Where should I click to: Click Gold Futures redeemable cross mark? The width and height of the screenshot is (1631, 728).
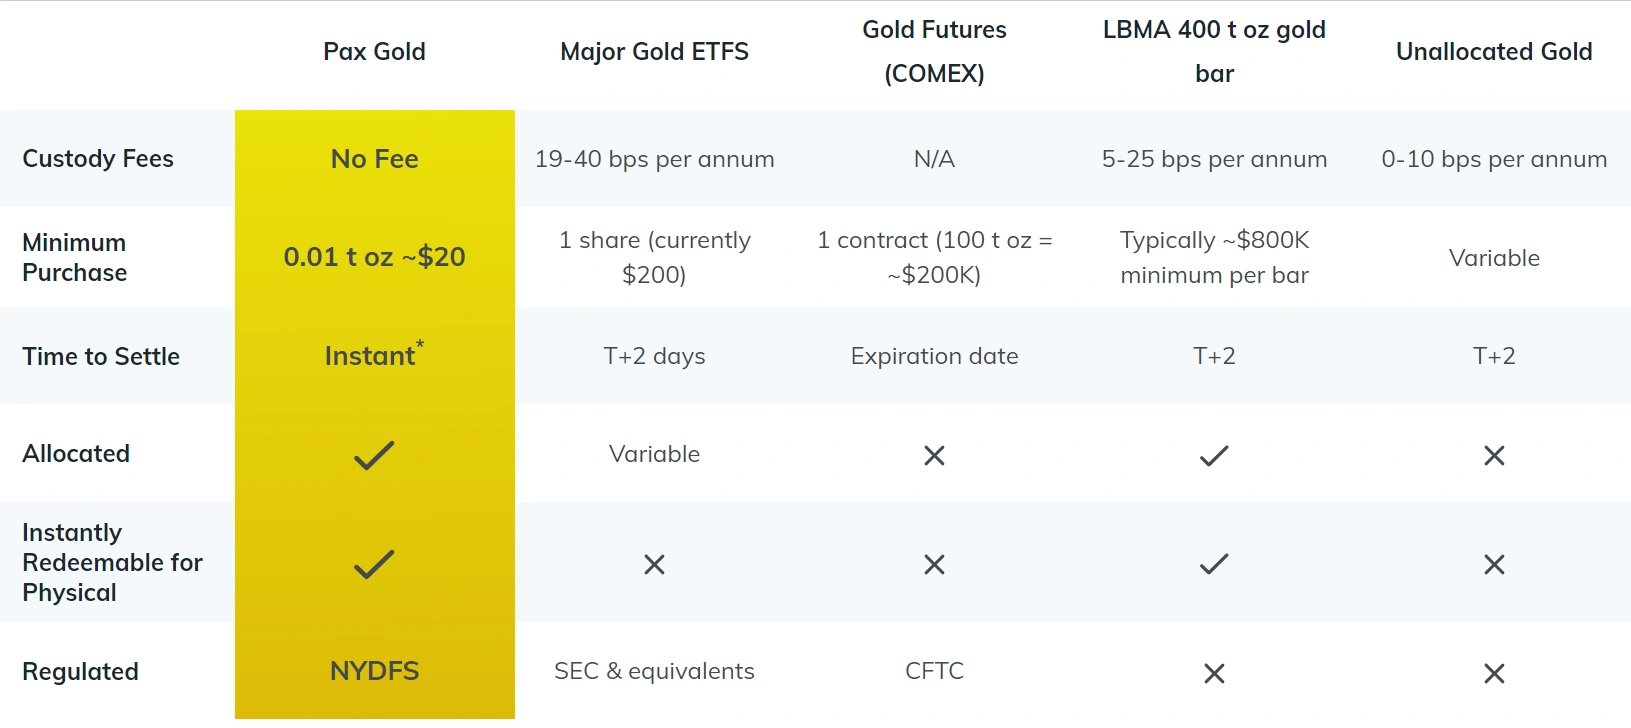coord(934,564)
